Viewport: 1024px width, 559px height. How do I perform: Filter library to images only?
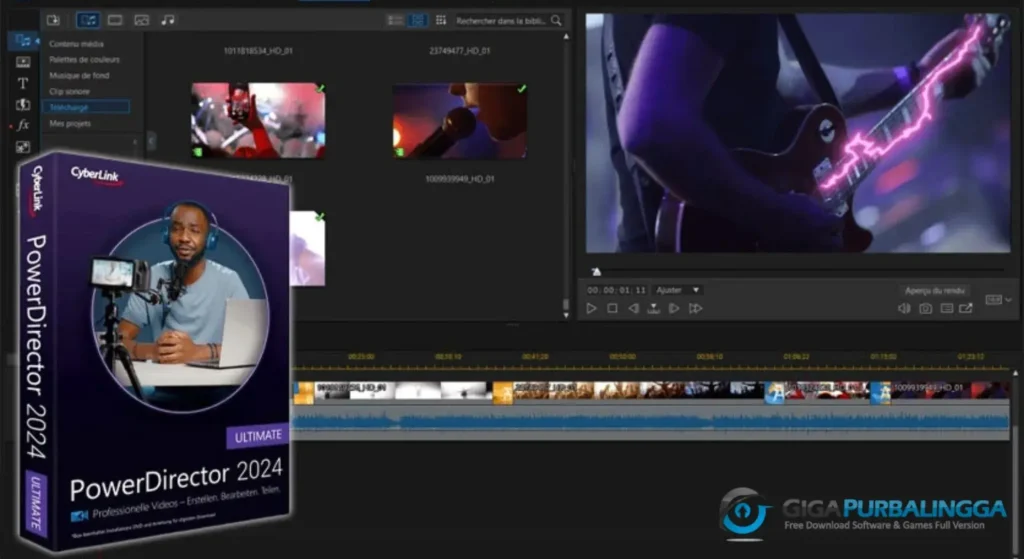(142, 20)
